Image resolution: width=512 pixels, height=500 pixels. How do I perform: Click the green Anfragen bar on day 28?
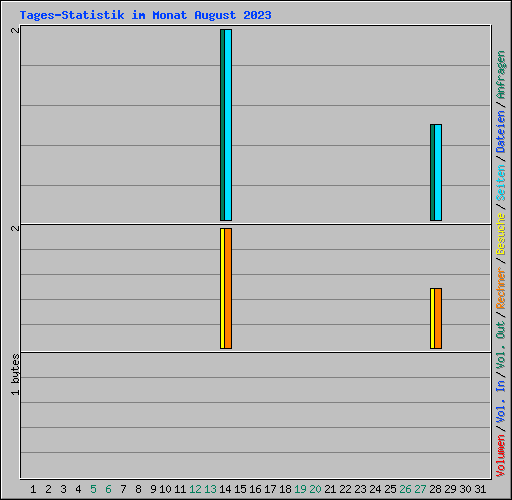(432, 172)
